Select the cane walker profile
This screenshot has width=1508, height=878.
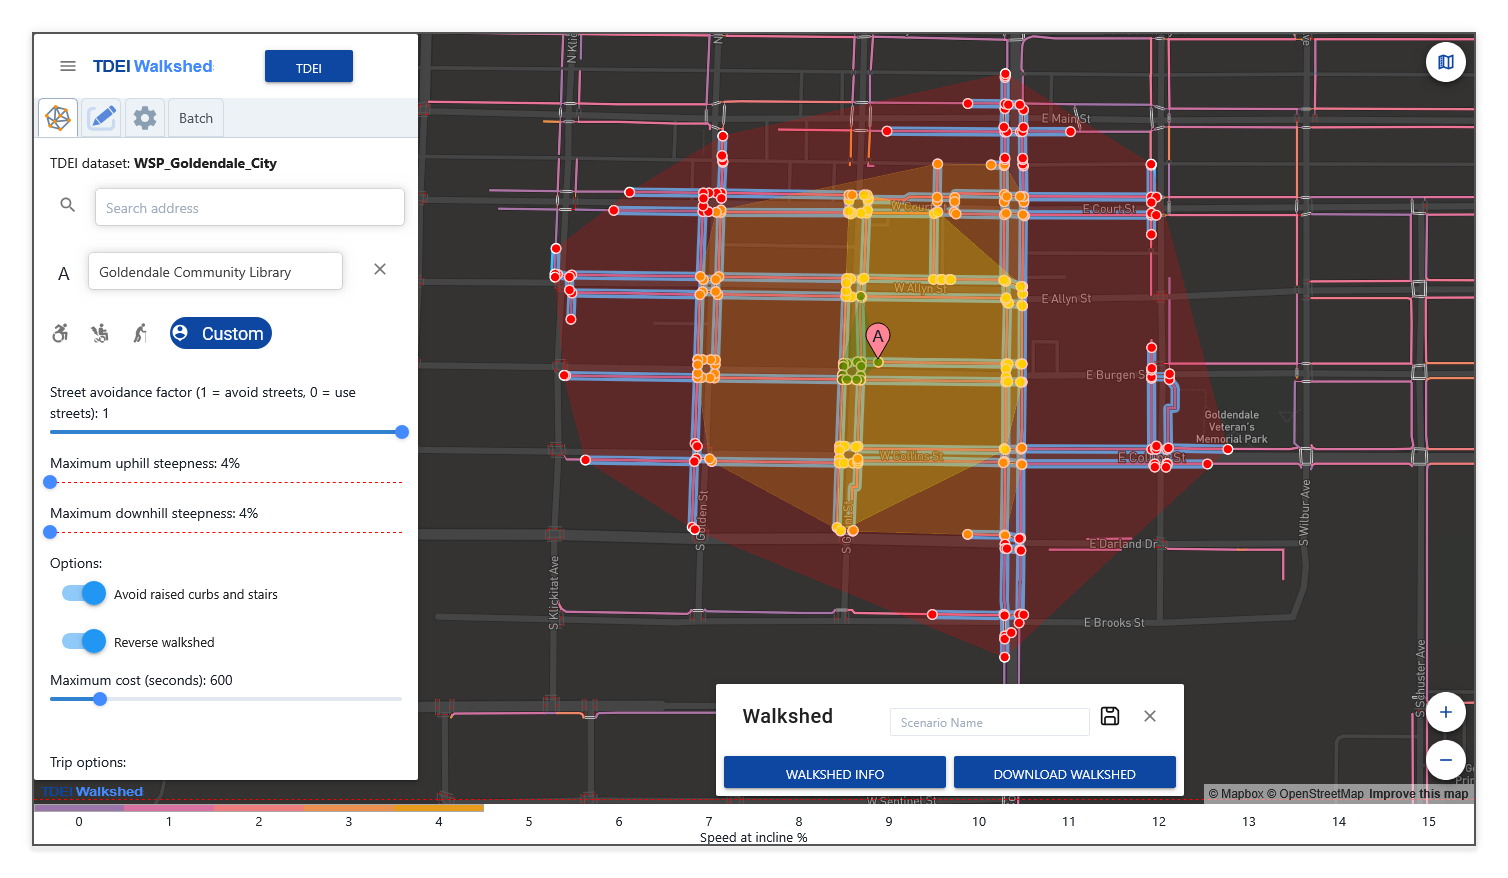coord(140,333)
